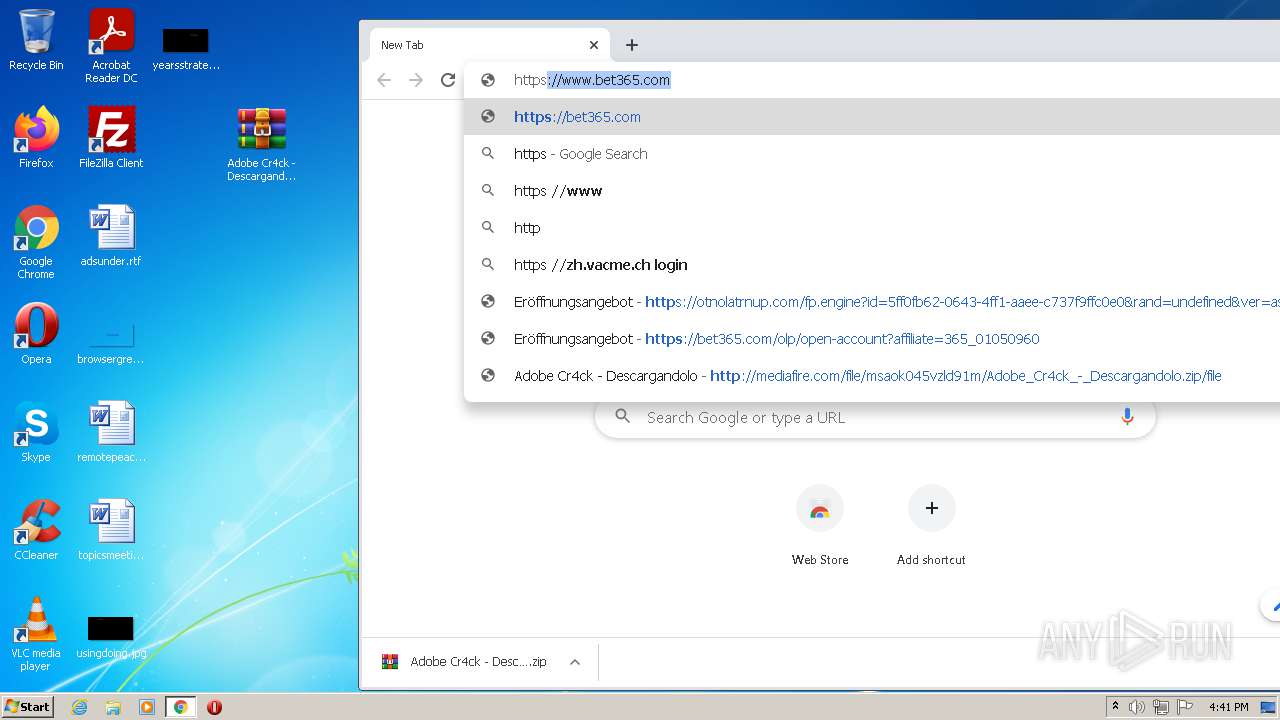Screen dimensions: 1280x720
Task: Open the media player taskbar icon
Action: pyautogui.click(x=147, y=707)
